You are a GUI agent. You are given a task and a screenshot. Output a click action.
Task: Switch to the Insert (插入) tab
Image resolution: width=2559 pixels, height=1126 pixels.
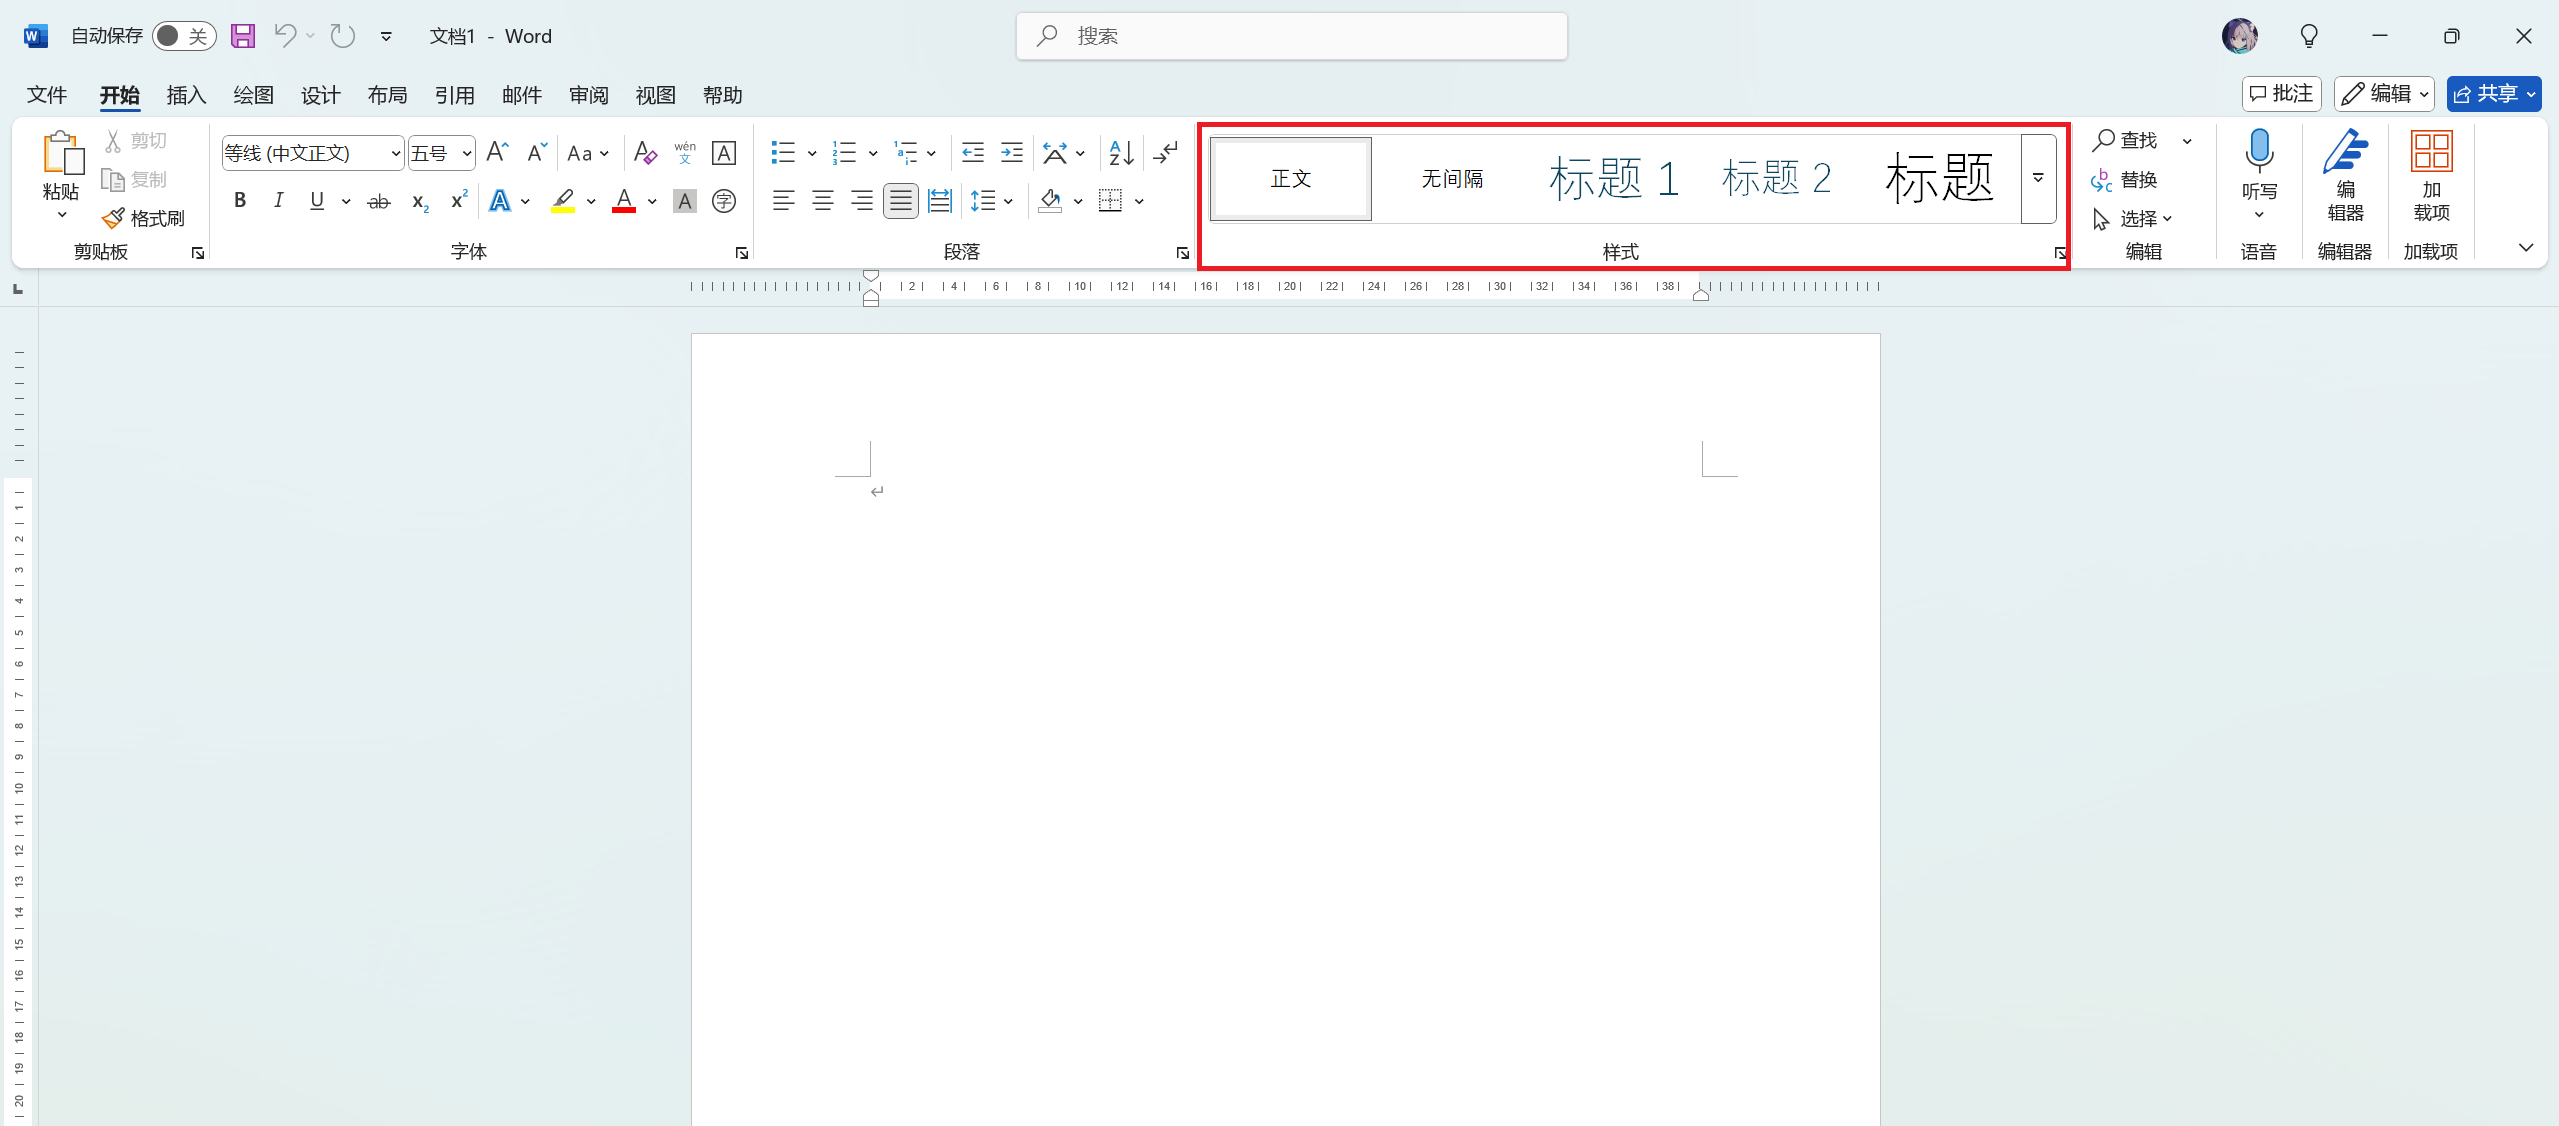(x=186, y=95)
